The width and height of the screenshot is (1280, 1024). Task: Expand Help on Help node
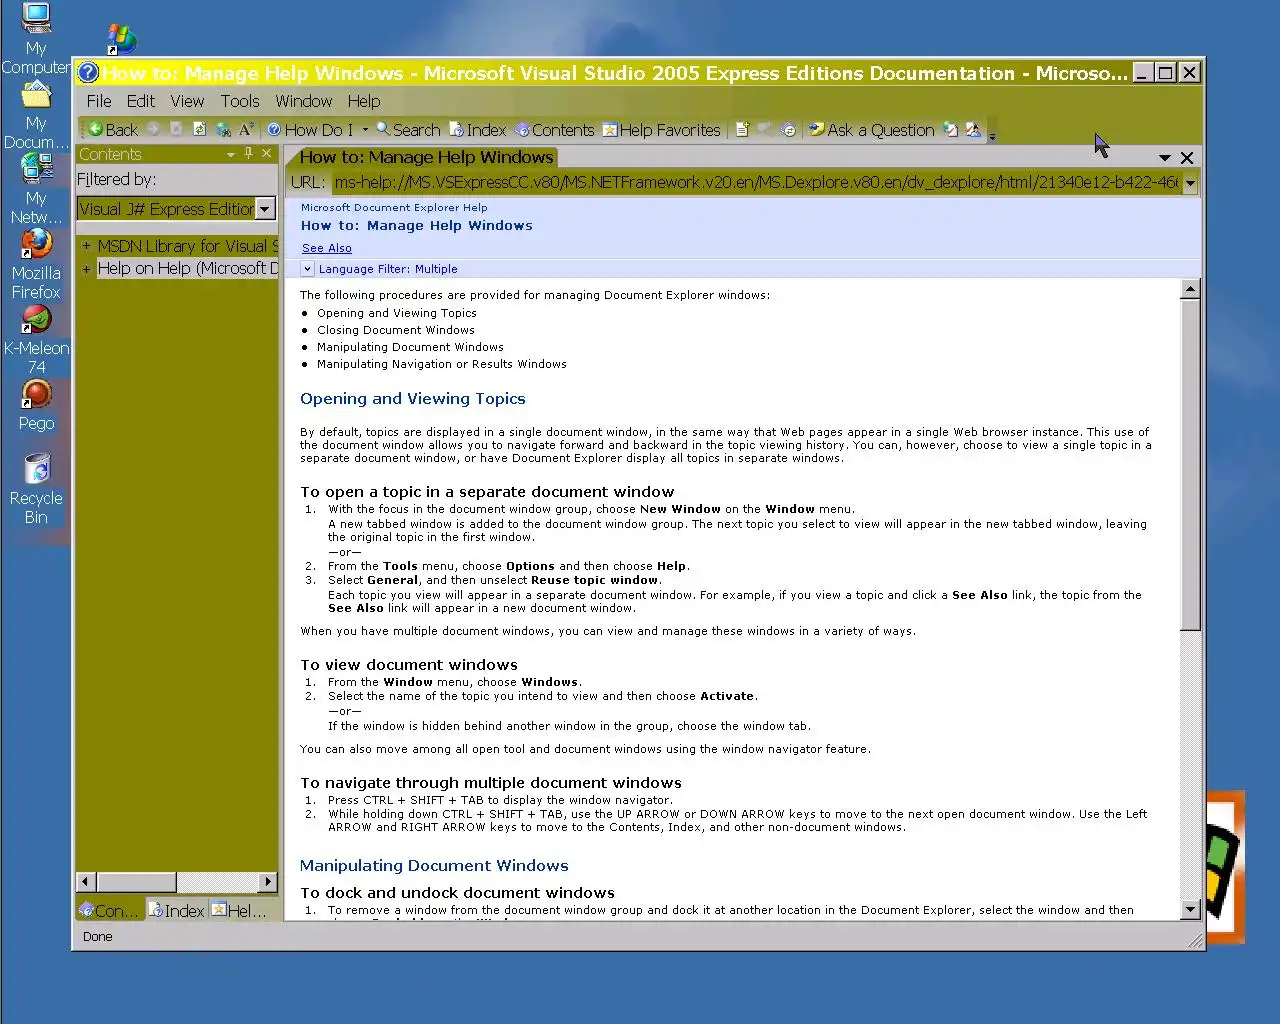[x=86, y=268]
